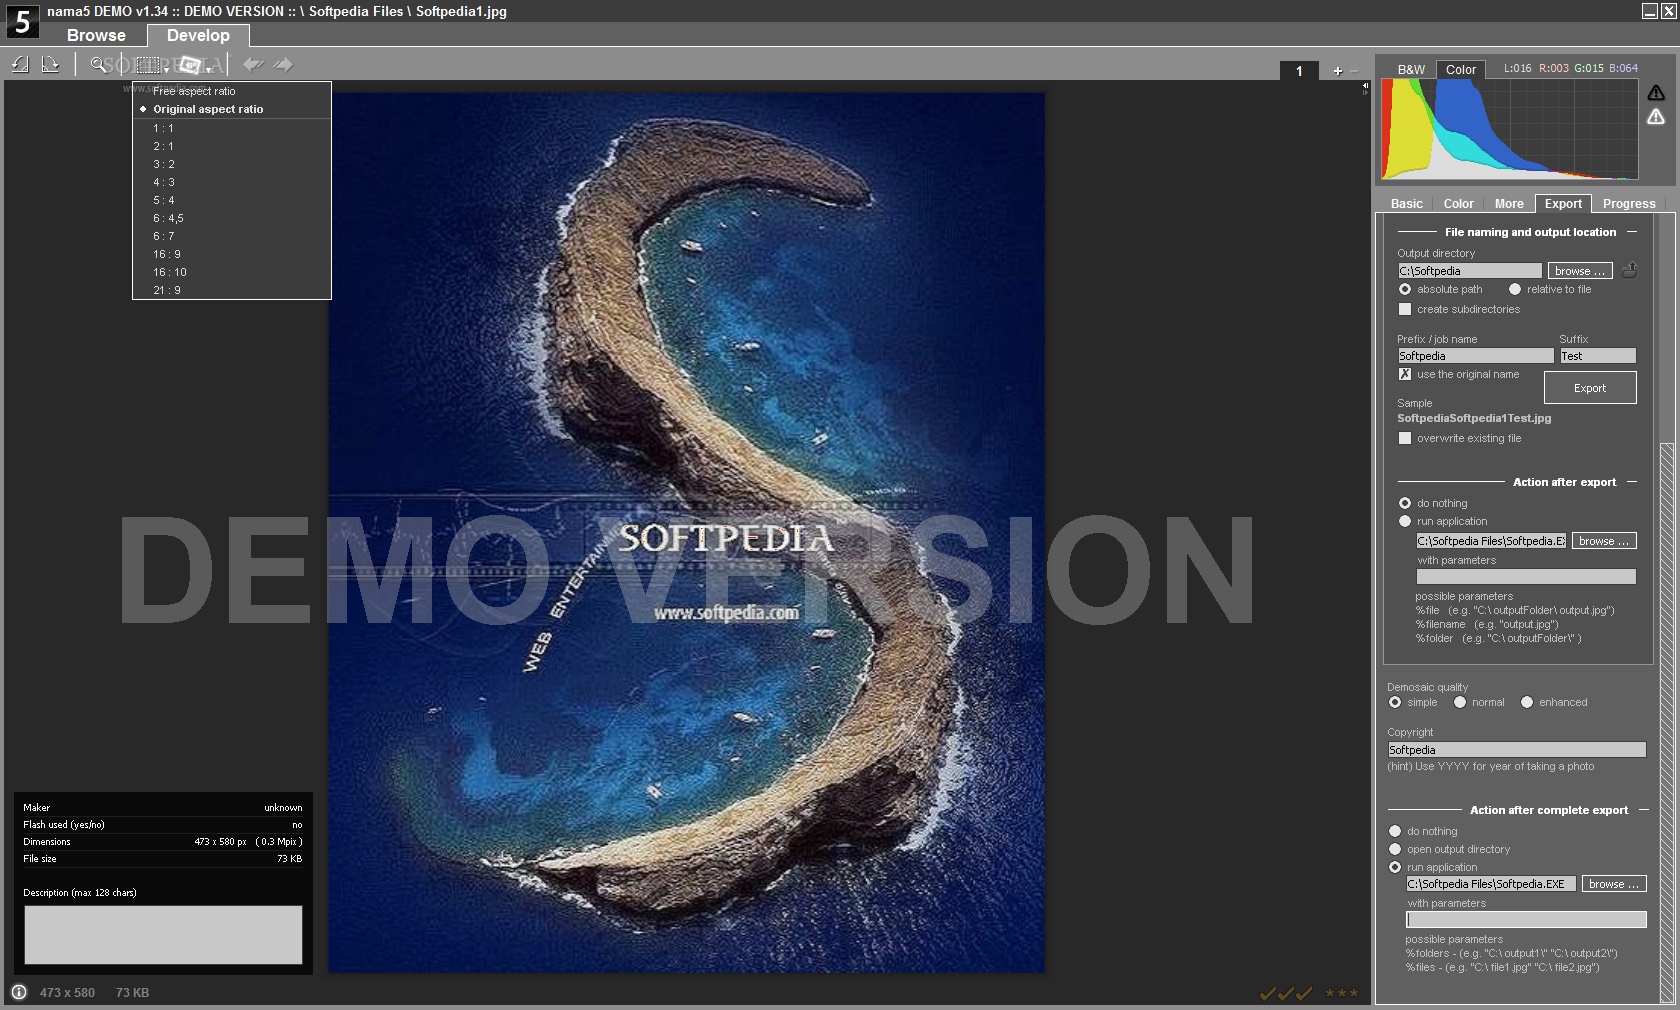
Task: Enable overwrite existing file checkbox
Action: [x=1405, y=438]
